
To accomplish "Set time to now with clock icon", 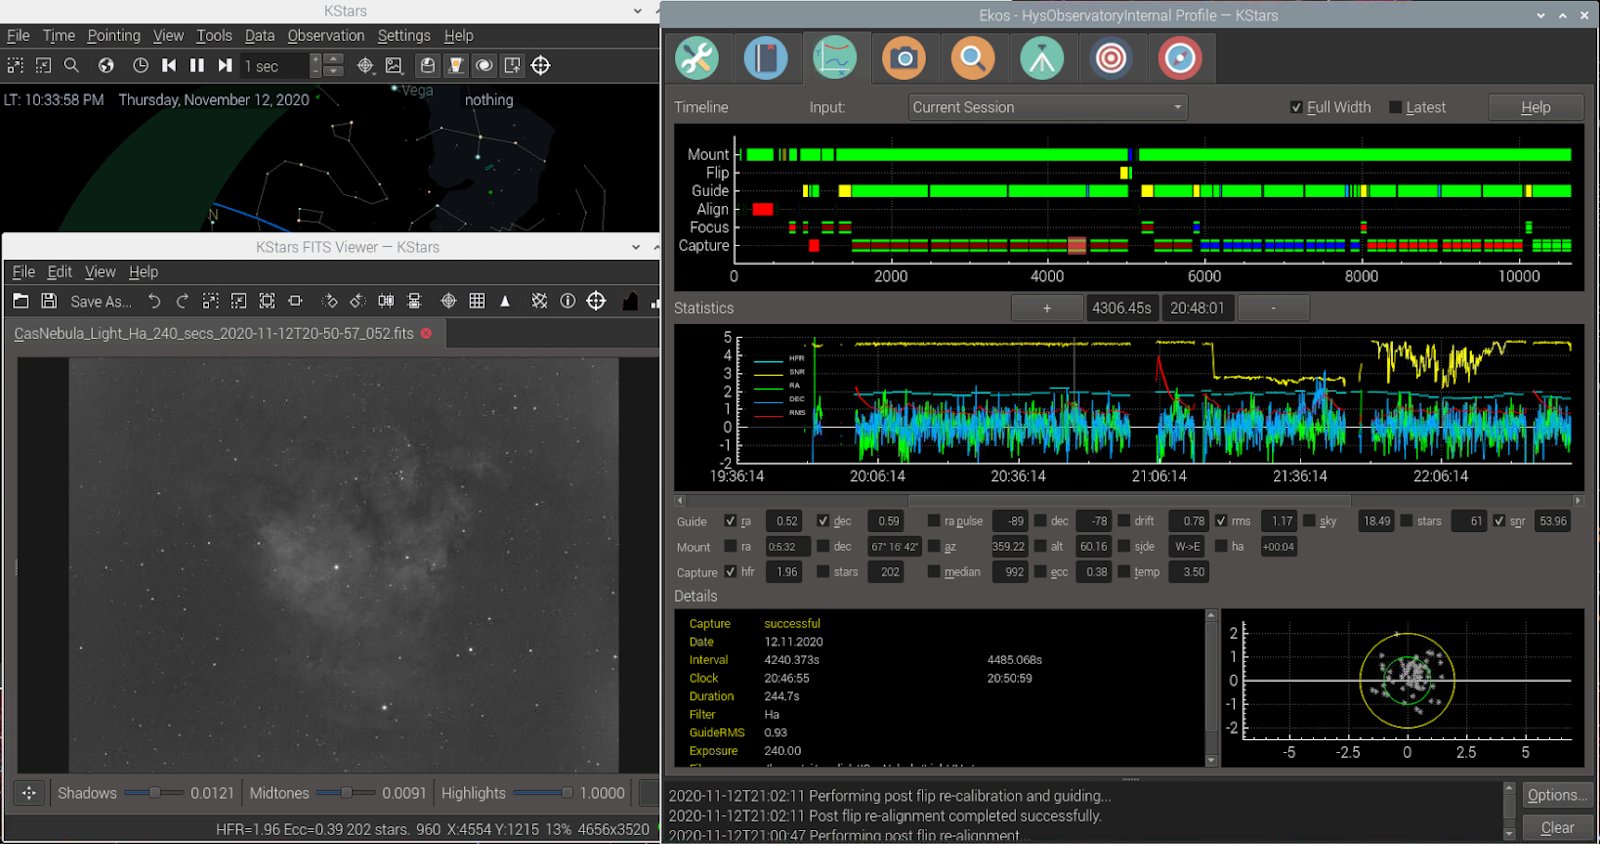I will coord(141,65).
